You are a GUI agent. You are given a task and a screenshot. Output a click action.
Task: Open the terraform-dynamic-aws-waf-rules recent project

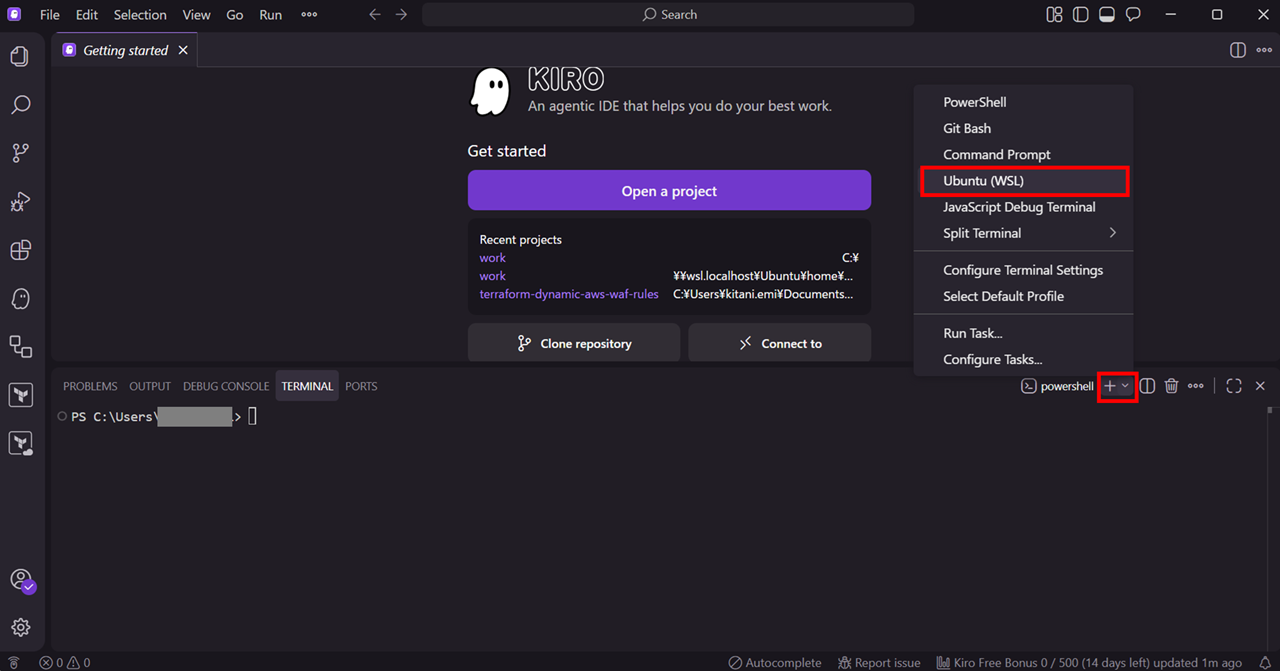point(569,294)
